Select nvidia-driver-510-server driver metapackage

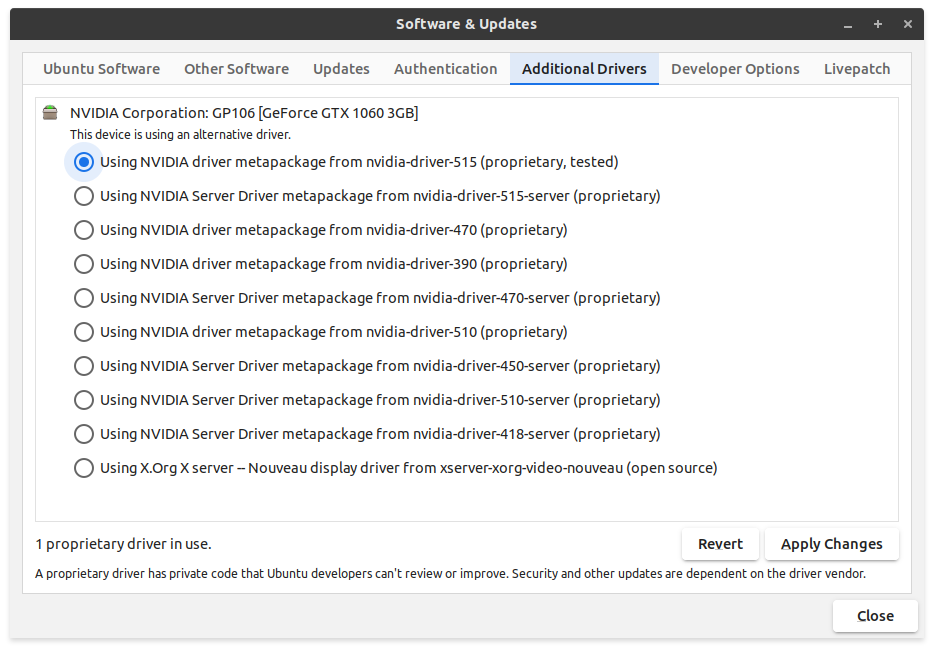point(83,400)
